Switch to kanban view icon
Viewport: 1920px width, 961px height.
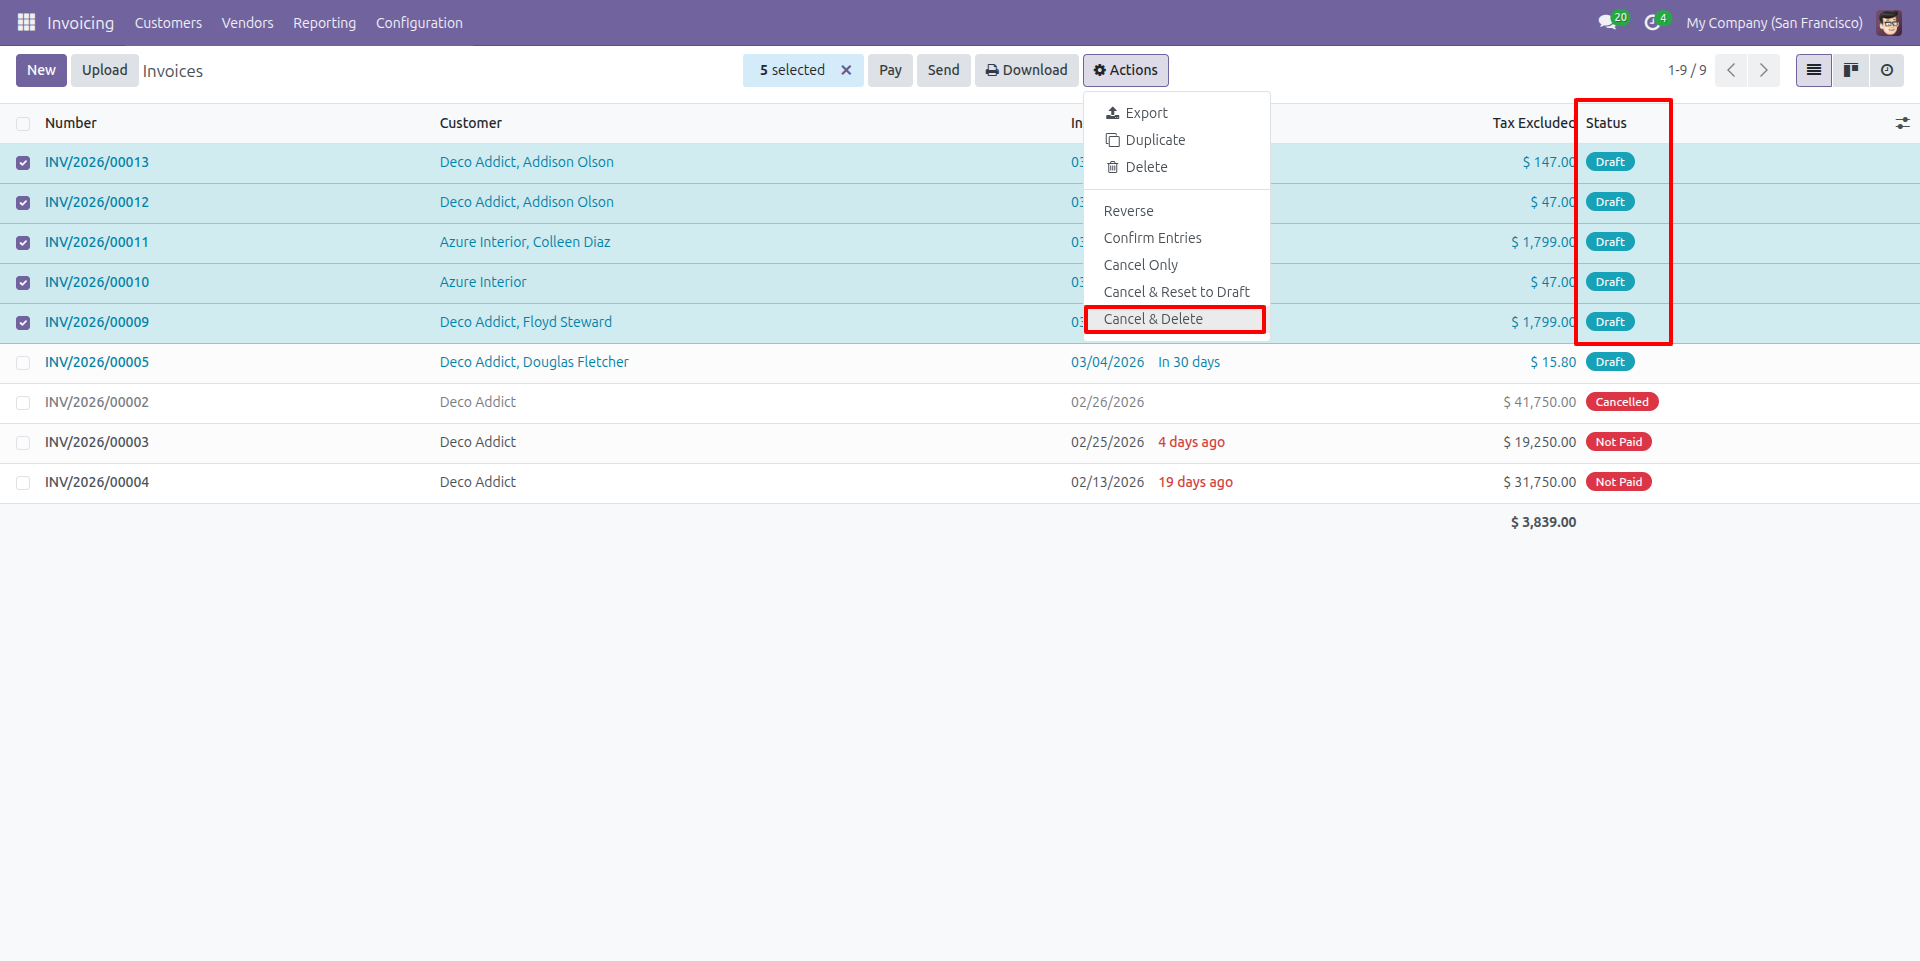[x=1850, y=70]
